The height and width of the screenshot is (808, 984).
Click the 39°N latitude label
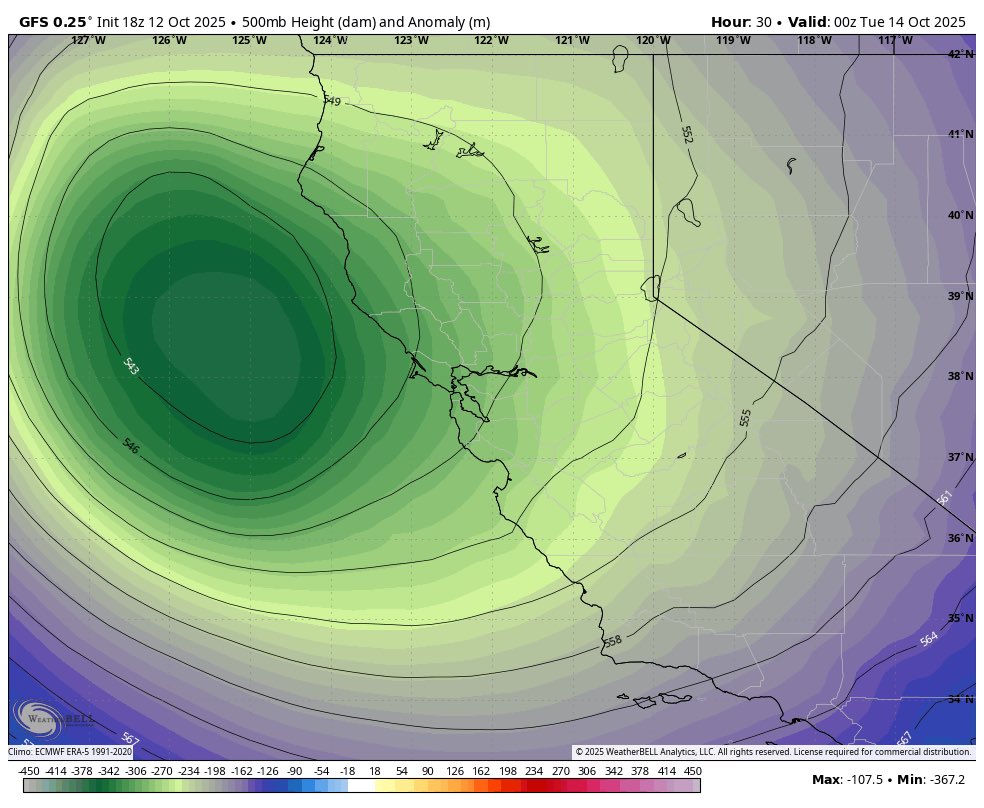(x=961, y=296)
